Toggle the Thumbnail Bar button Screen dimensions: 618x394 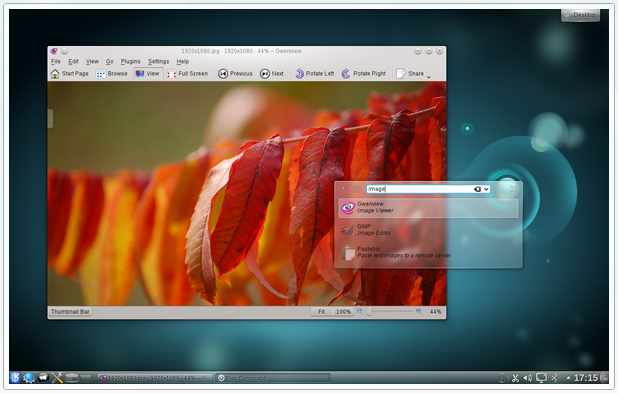pyautogui.click(x=70, y=312)
